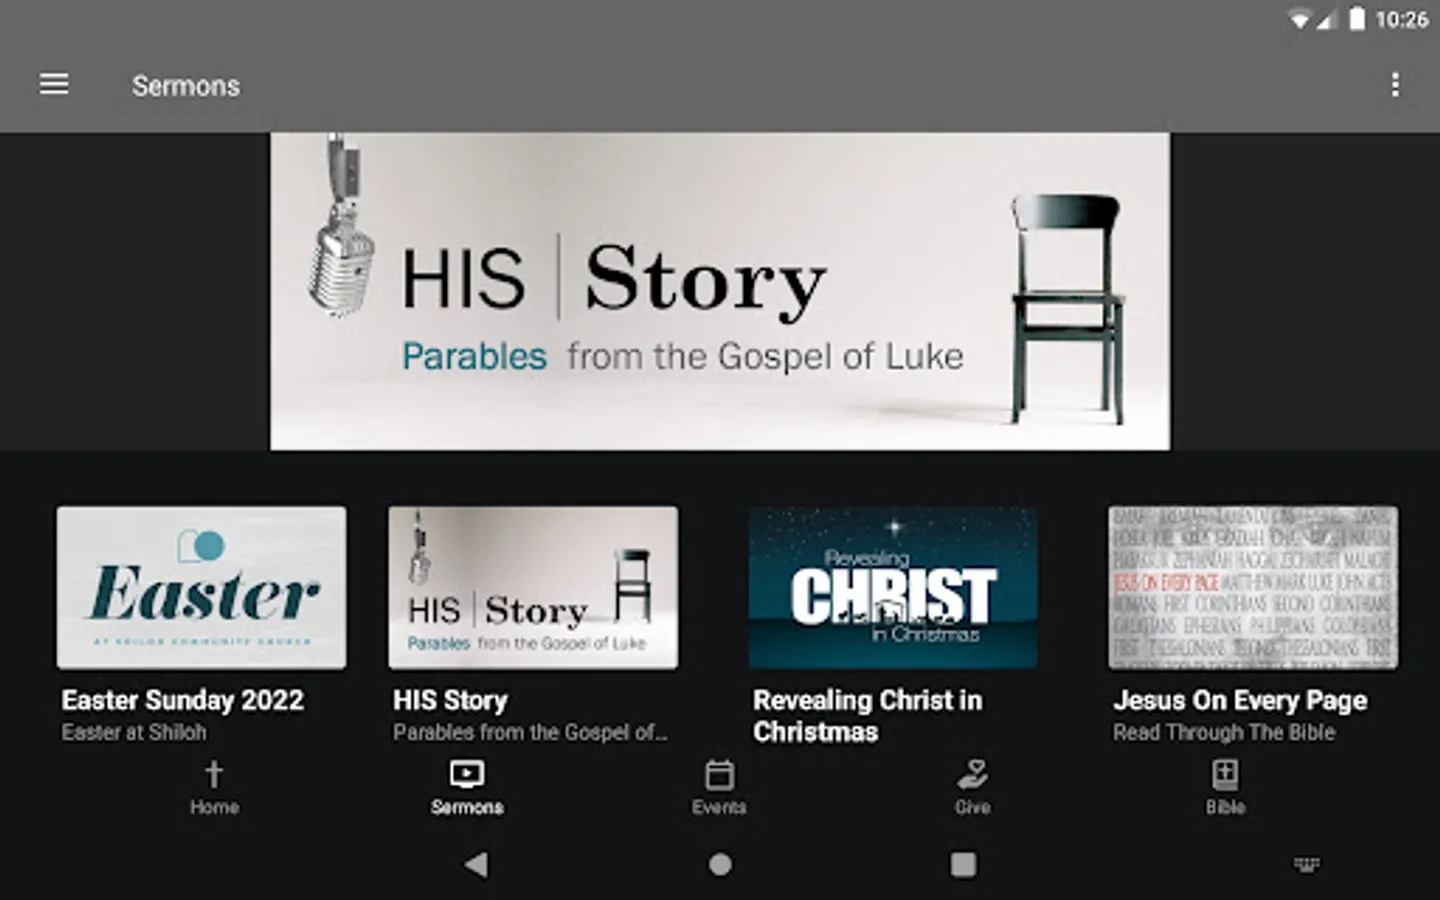The height and width of the screenshot is (900, 1440).
Task: Tap the battery status icon
Action: point(1357,19)
